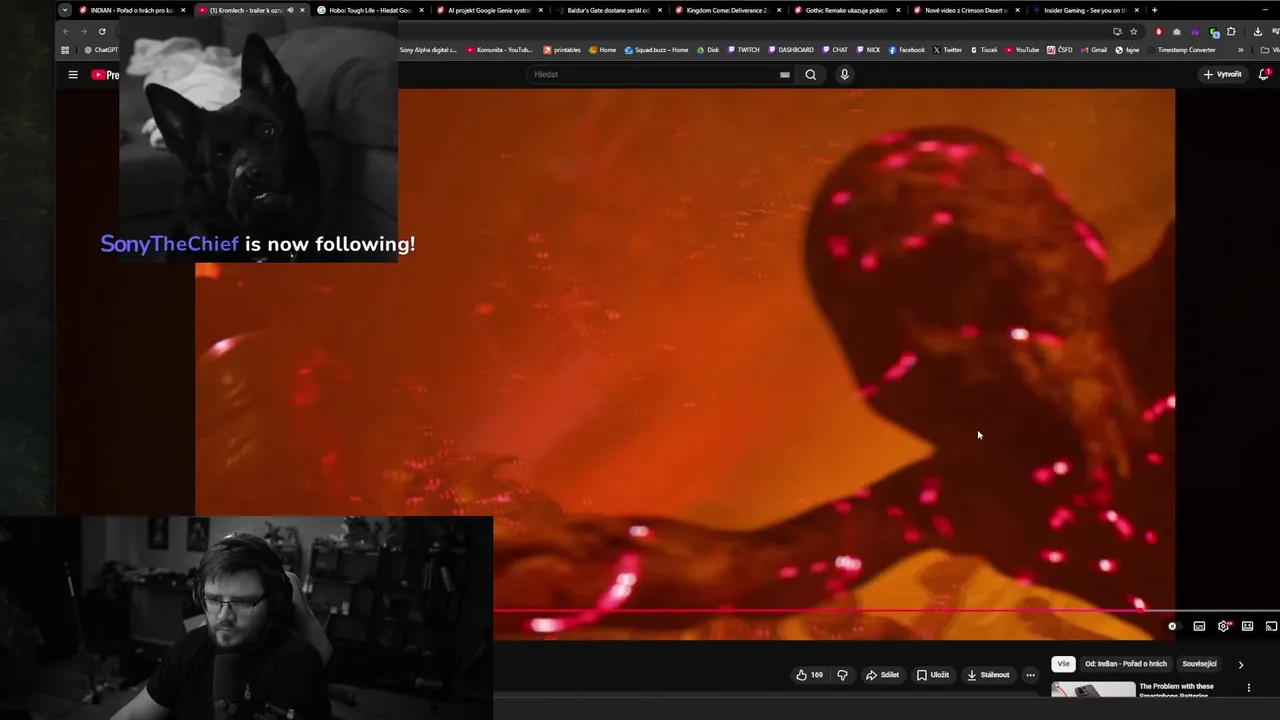Screen dimensions: 1280x720
Task: Switch to the Insider Gaming browser tab
Action: coord(1085,10)
